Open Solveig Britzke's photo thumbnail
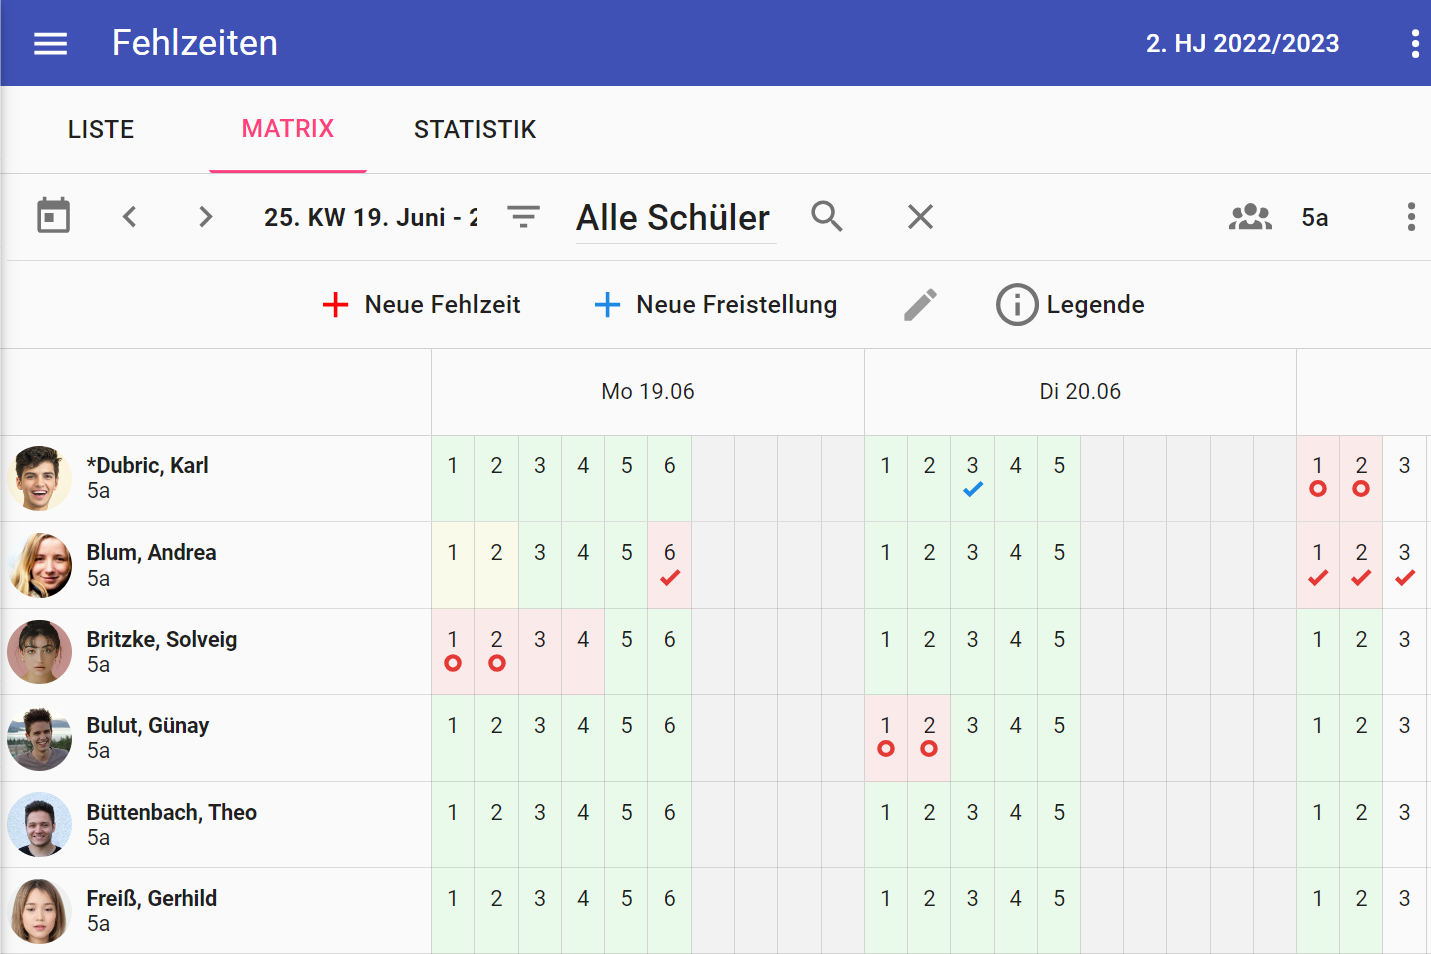This screenshot has width=1431, height=954. coord(39,652)
